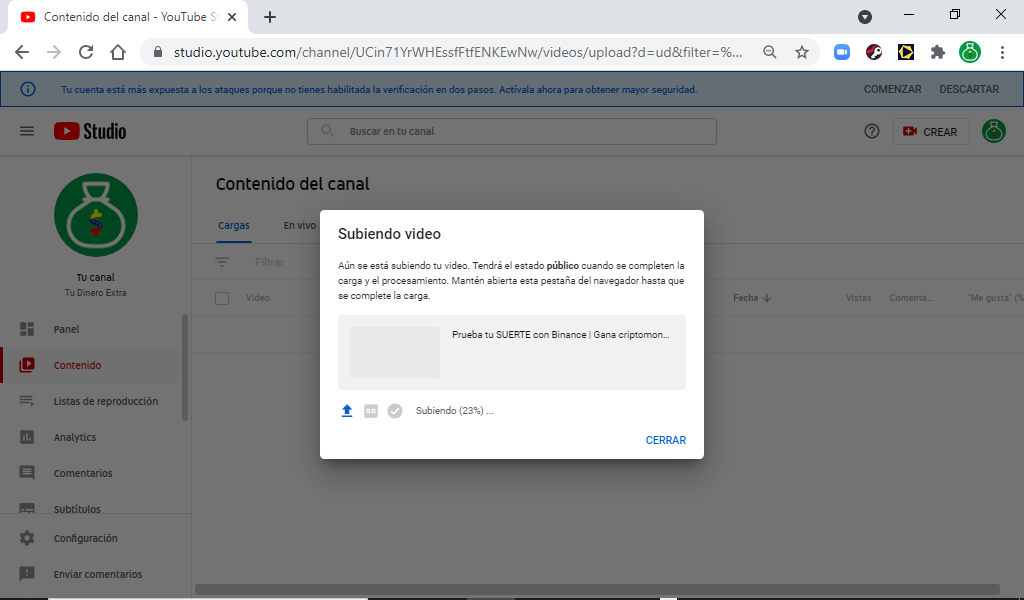The height and width of the screenshot is (600, 1024).
Task: Click the CREAR button
Action: point(931,131)
